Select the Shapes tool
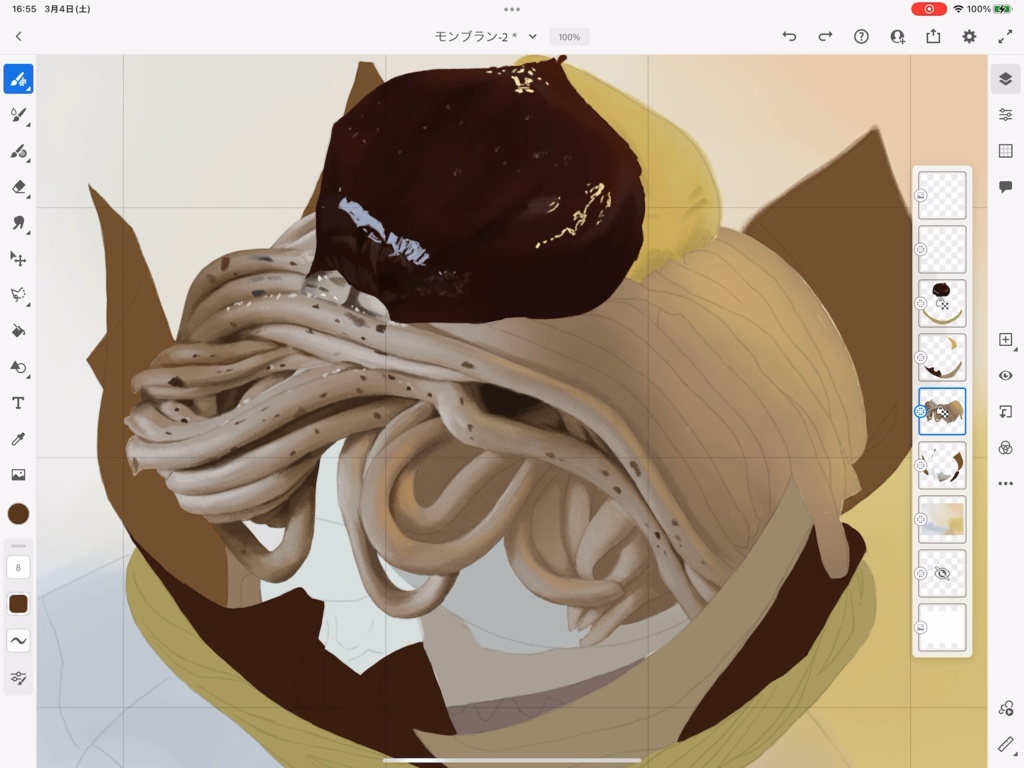Viewport: 1024px width, 768px height. [x=18, y=367]
